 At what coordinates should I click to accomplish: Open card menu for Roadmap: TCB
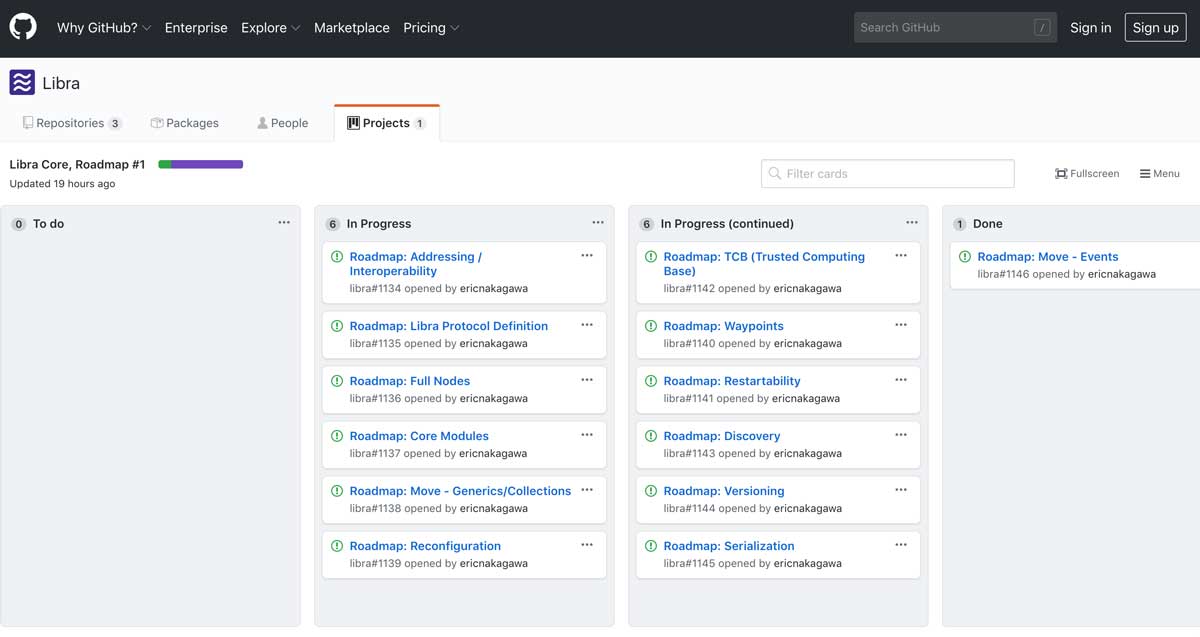pos(901,256)
